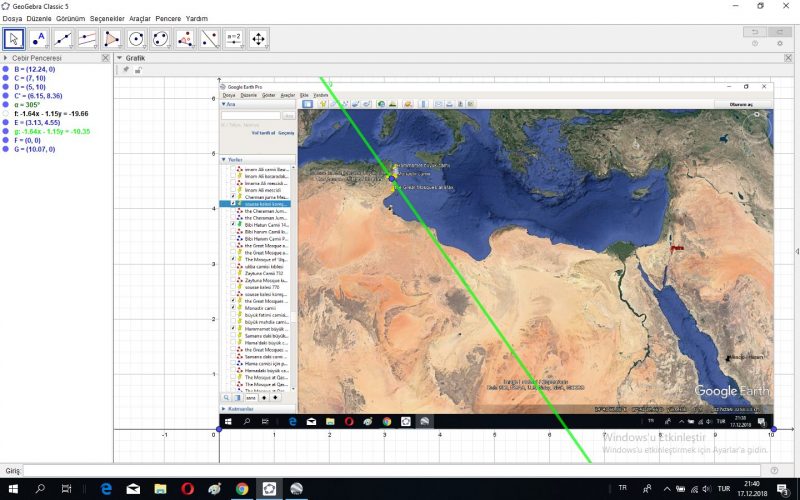
Task: Select the Ellipse conic tool
Action: point(161,39)
